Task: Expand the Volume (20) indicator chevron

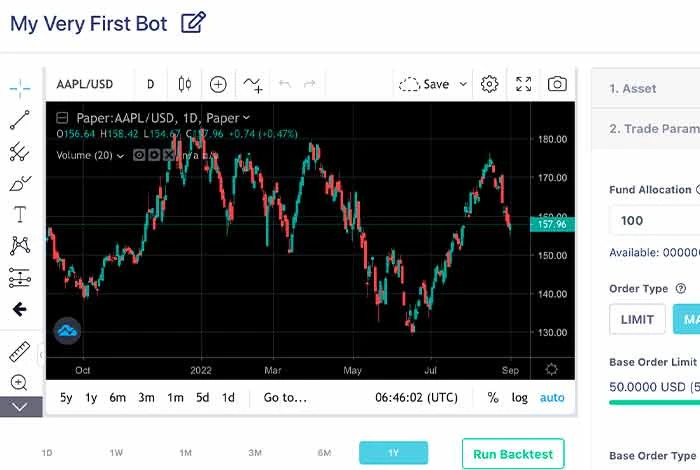Action: (x=121, y=156)
